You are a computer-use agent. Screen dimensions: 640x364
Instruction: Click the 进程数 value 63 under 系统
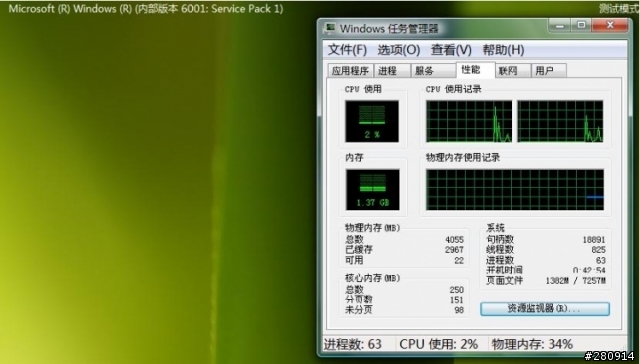point(601,260)
